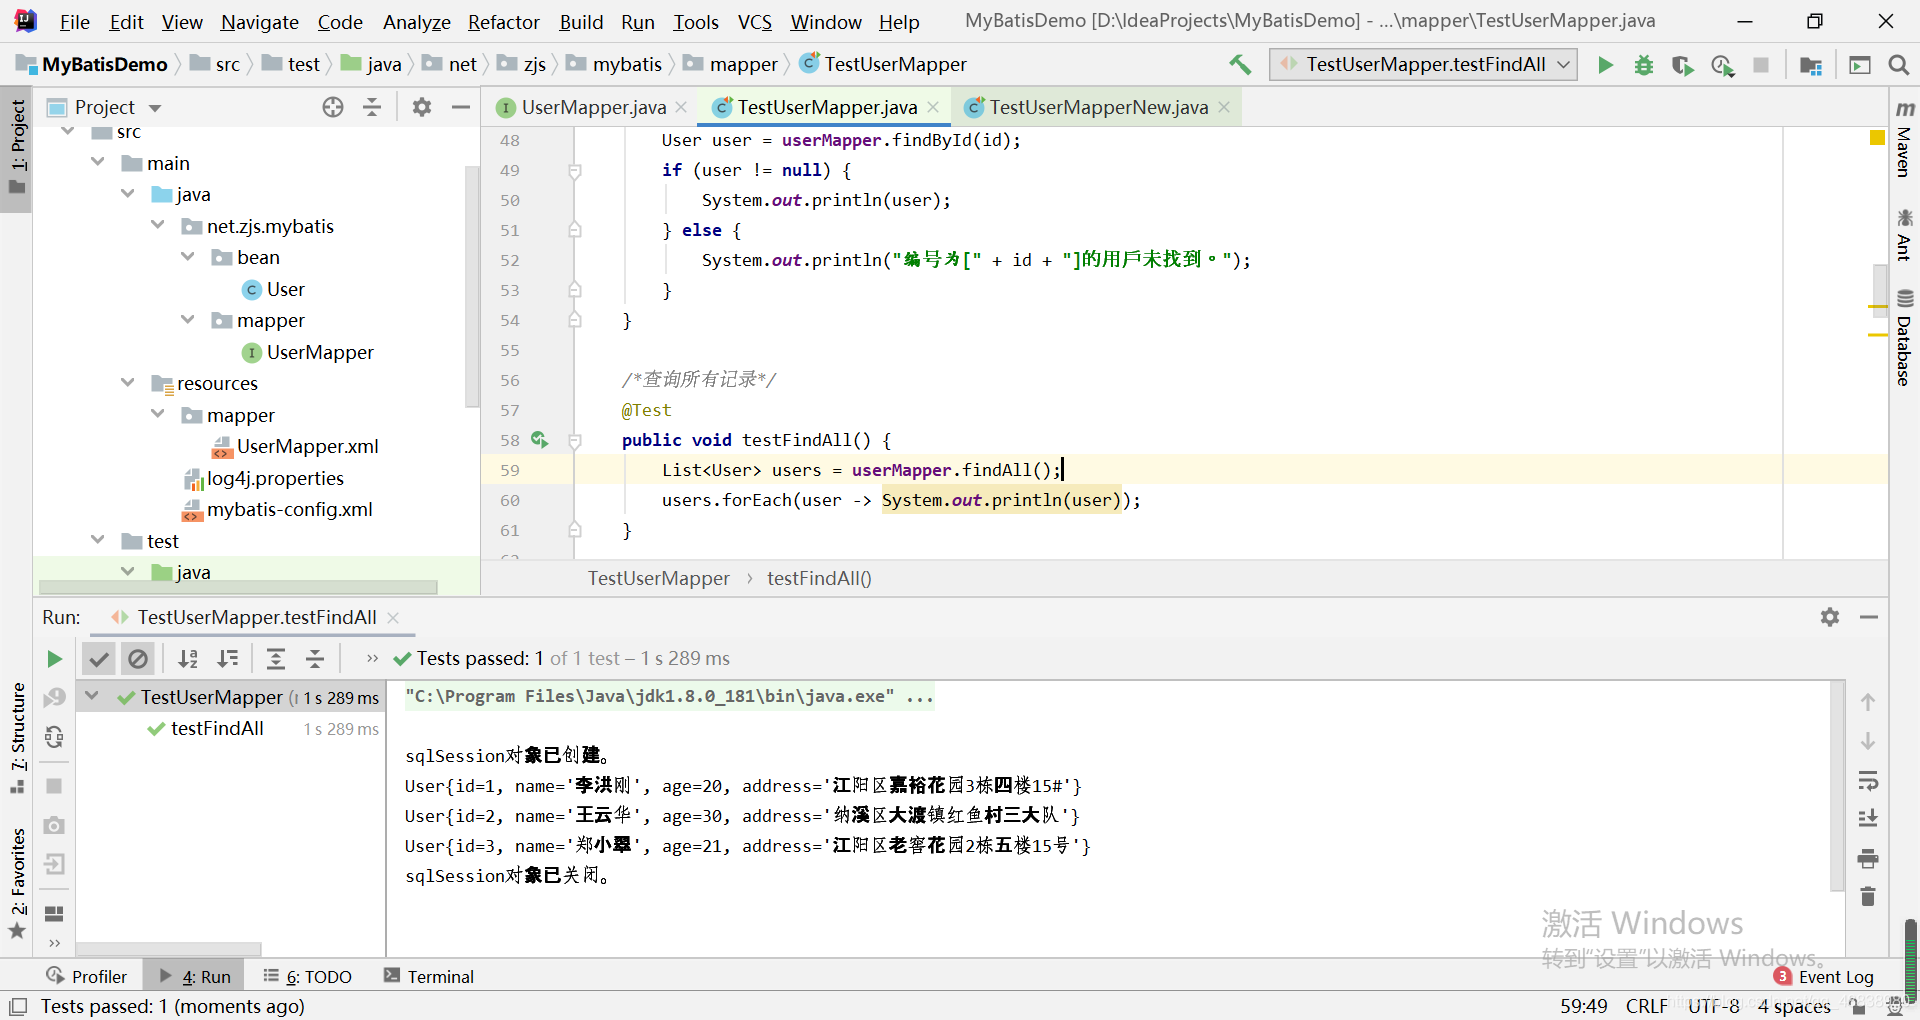The width and height of the screenshot is (1920, 1020).
Task: Run with coverage icon in toolbar
Action: (x=1683, y=65)
